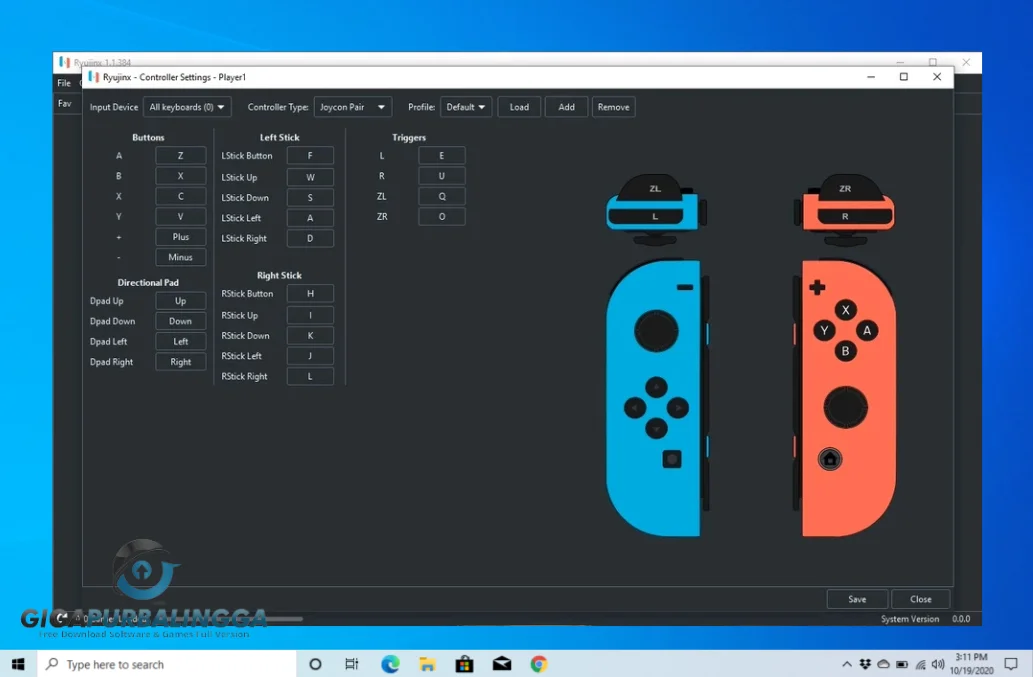Open the Controller Type dropdown showing Joycon Pair
This screenshot has height=677, width=1033.
pyautogui.click(x=352, y=107)
